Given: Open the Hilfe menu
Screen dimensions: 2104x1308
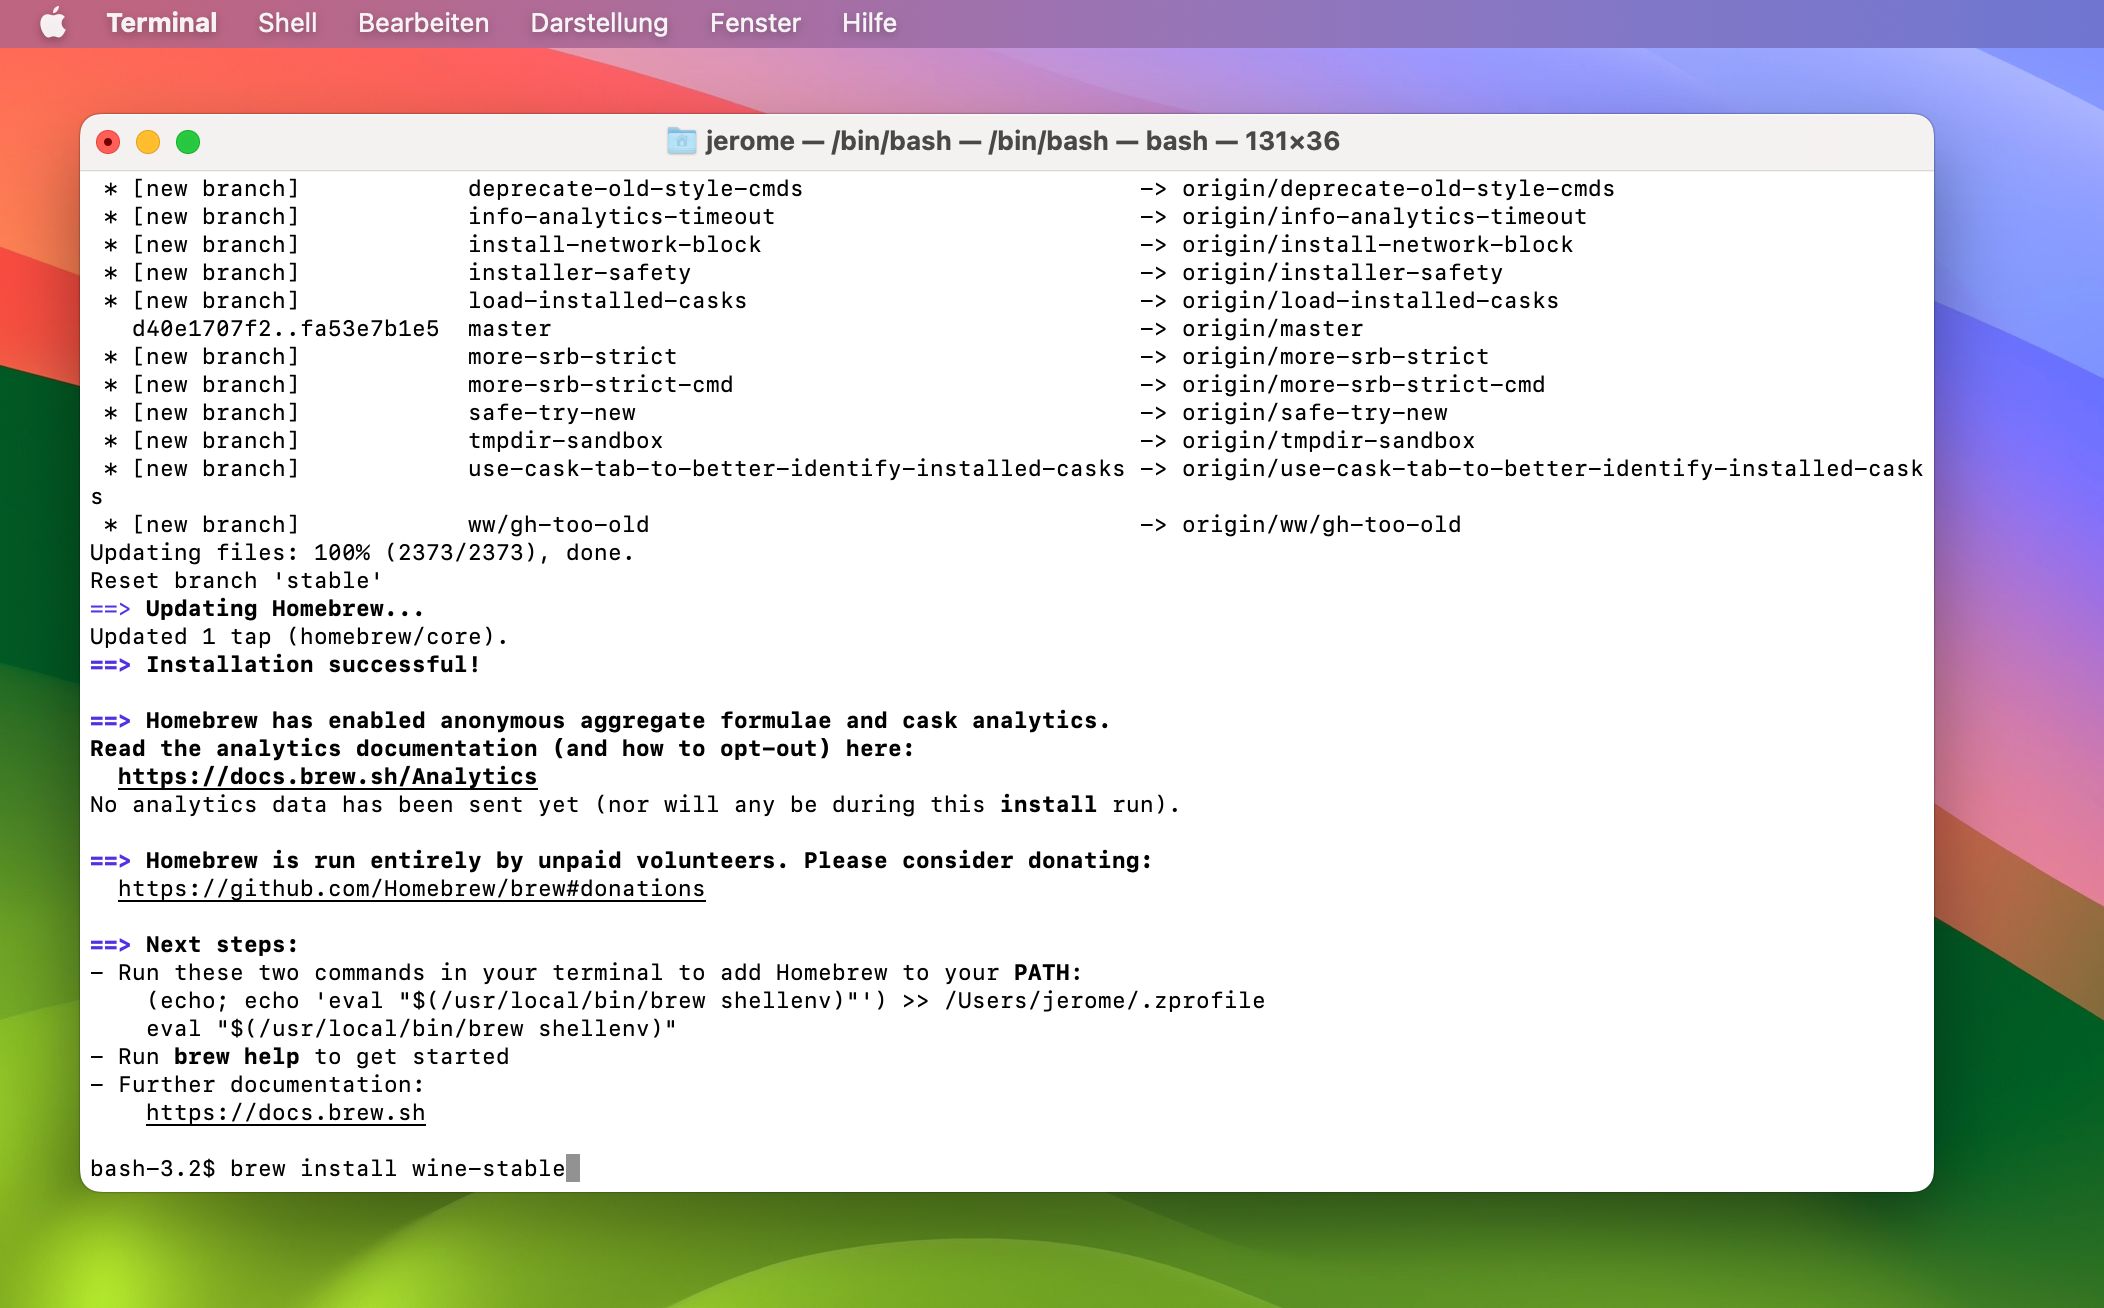Looking at the screenshot, I should tap(868, 23).
